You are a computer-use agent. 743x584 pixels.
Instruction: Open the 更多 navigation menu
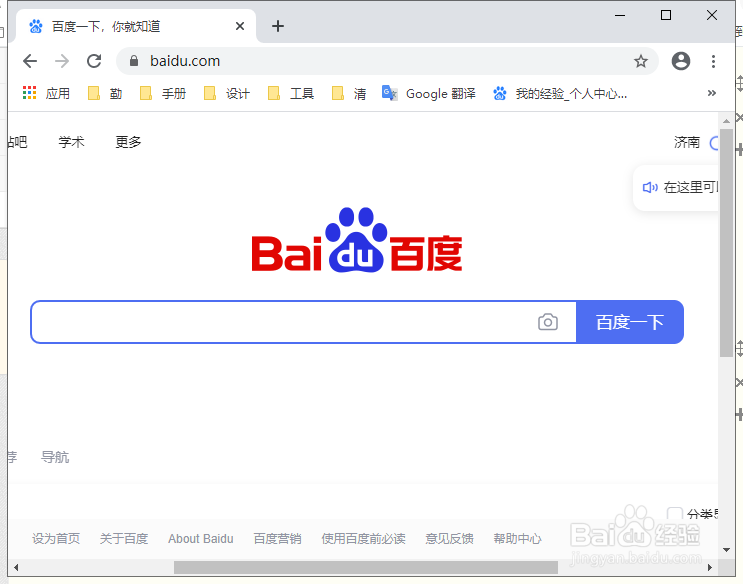click(128, 142)
